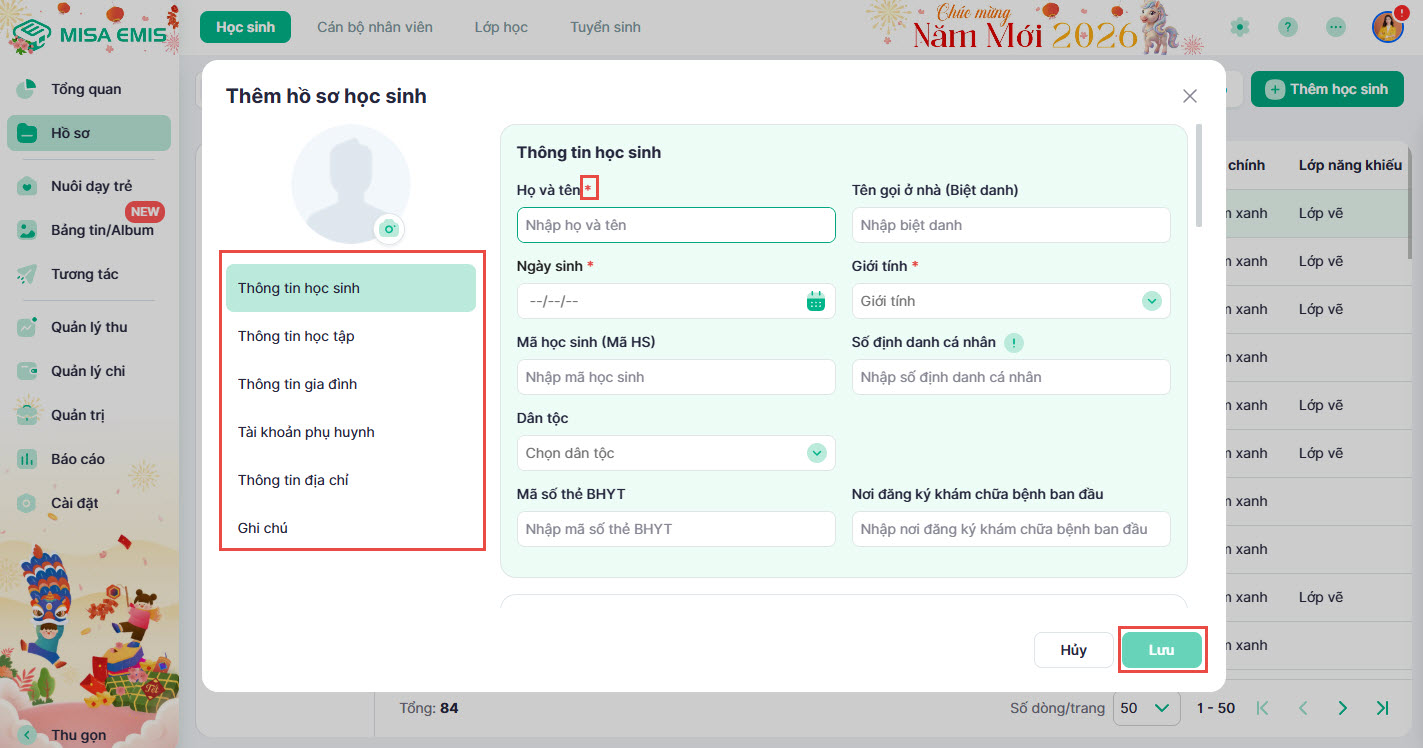Close the Thêm hồ sơ học sinh dialog
The height and width of the screenshot is (748, 1423).
(1189, 96)
